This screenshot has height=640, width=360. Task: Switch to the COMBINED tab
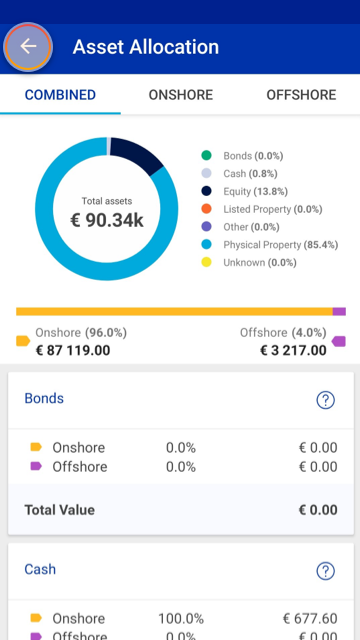click(x=60, y=95)
